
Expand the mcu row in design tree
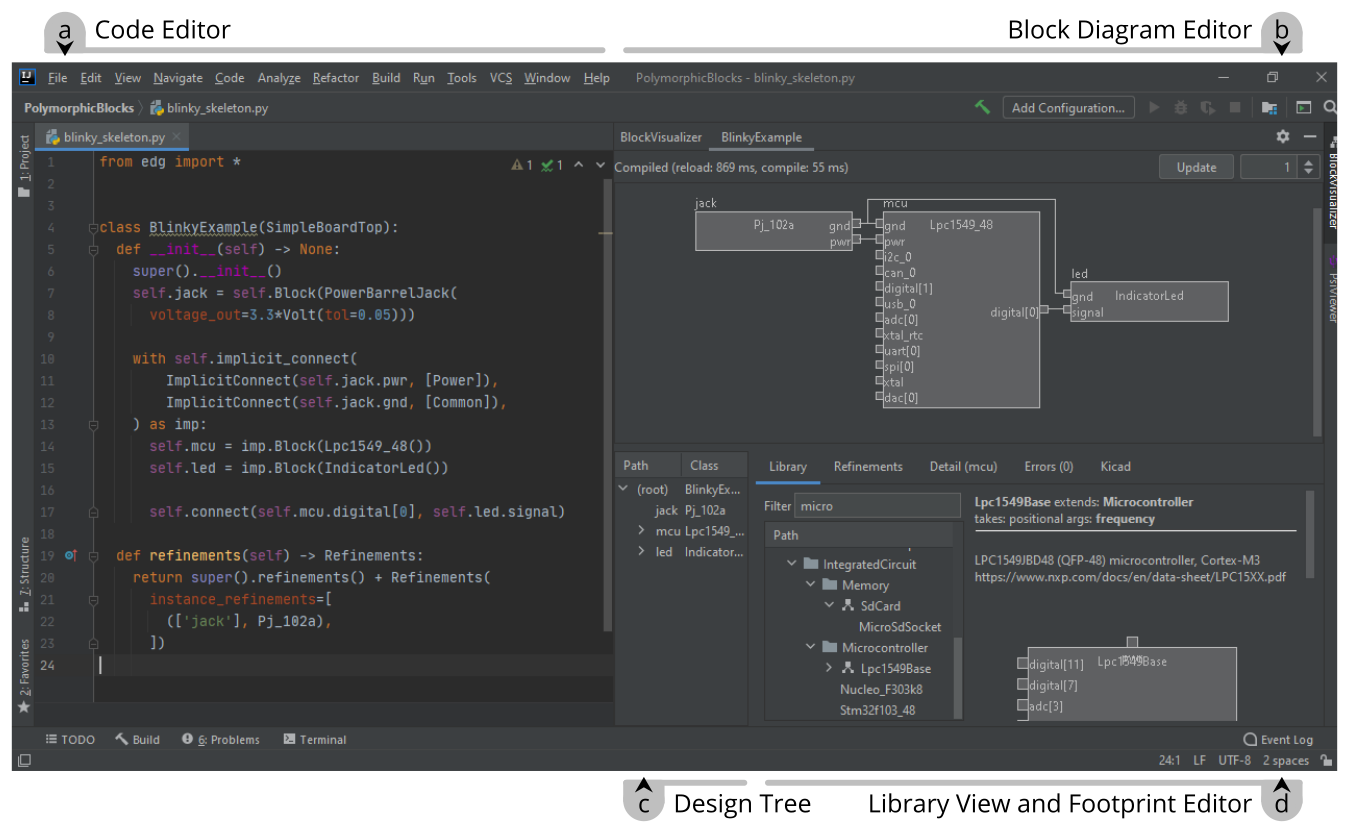641,531
